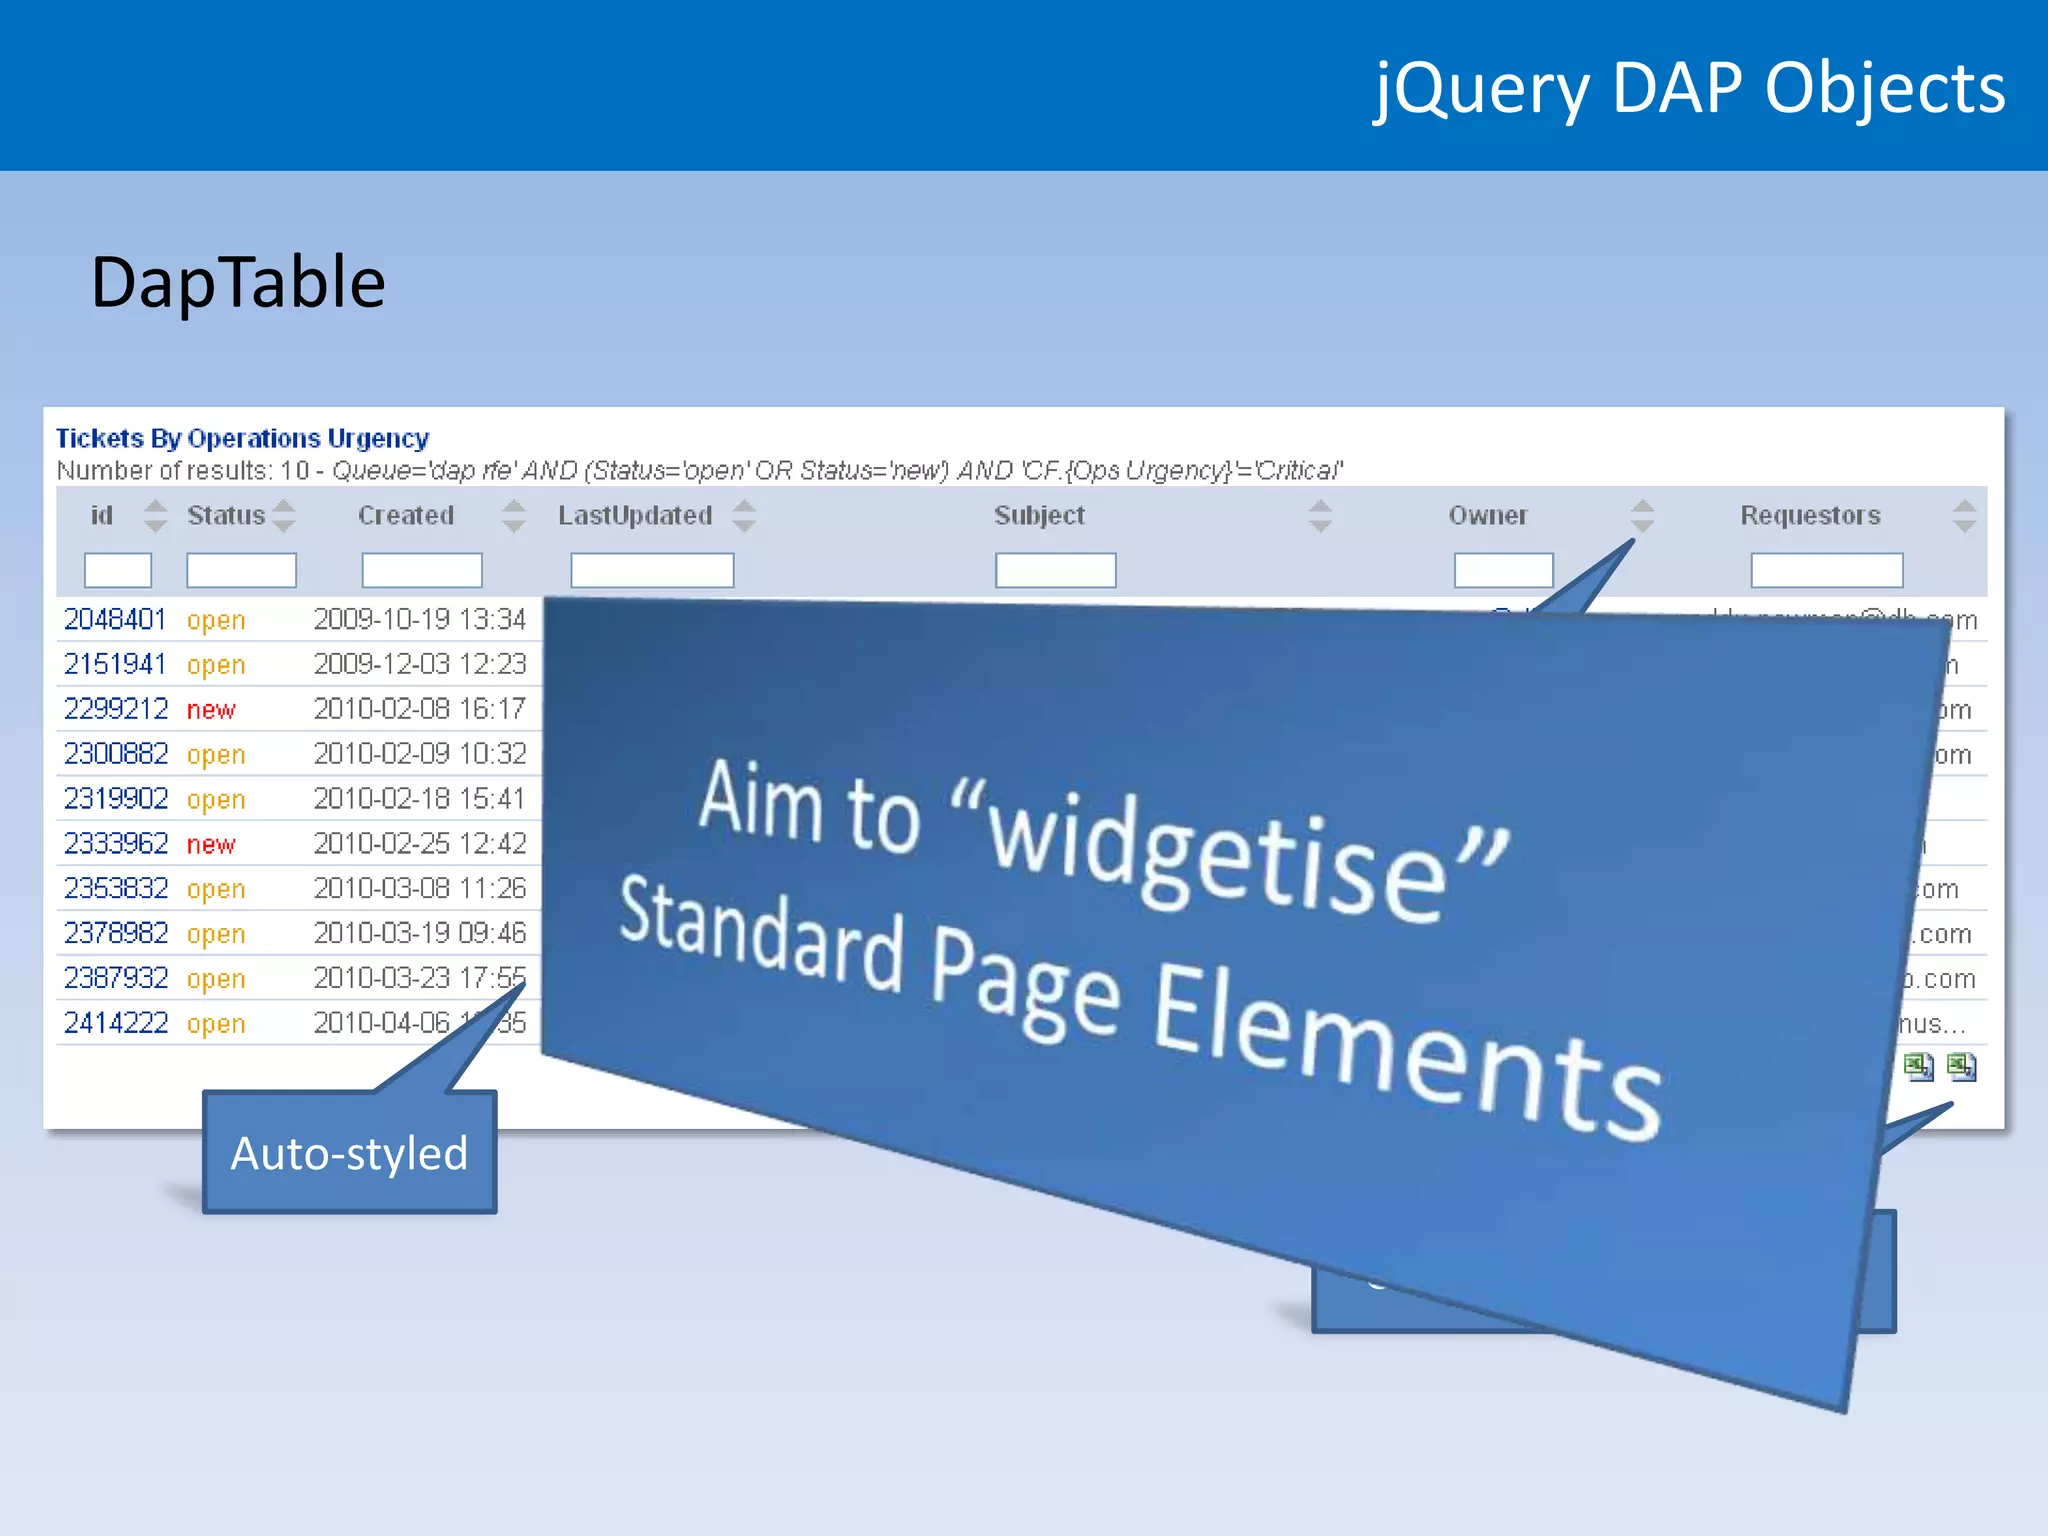Click the Created column filter box
2048x1536 pixels.
pyautogui.click(x=422, y=570)
